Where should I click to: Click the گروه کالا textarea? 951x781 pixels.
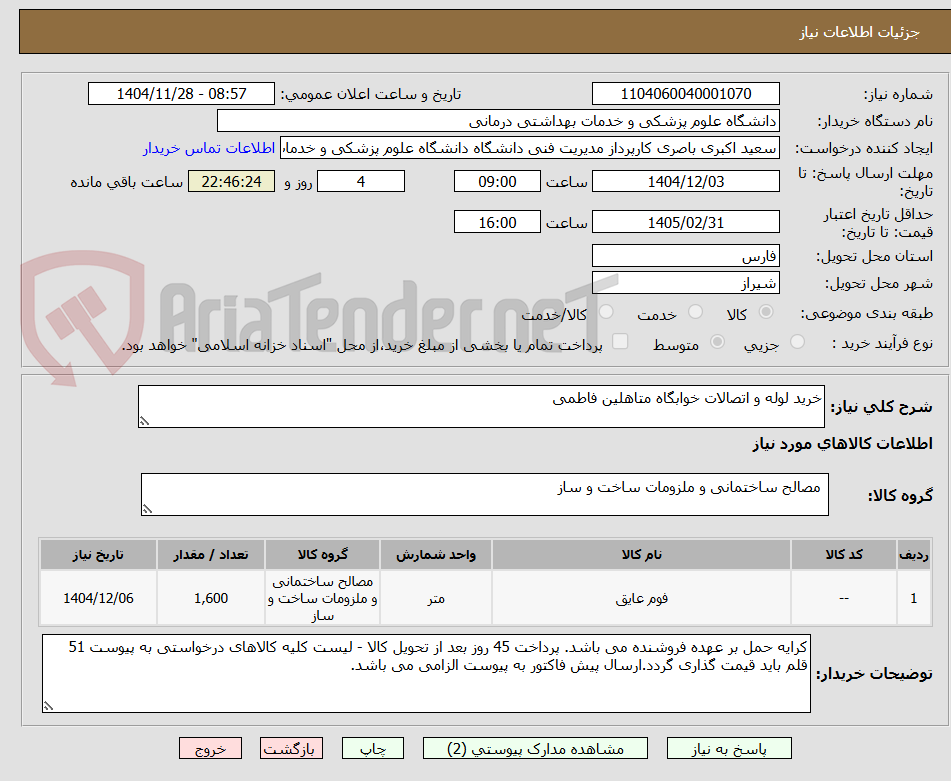[485, 494]
